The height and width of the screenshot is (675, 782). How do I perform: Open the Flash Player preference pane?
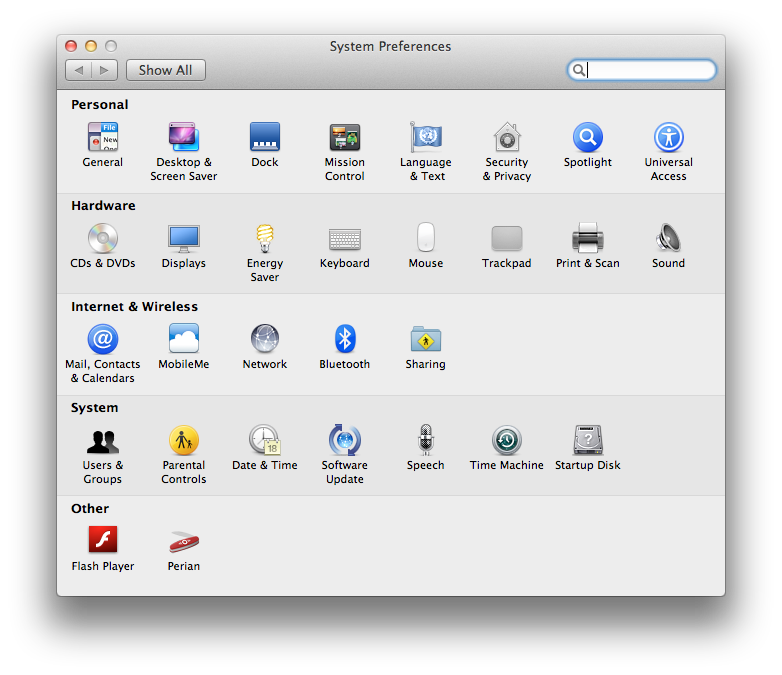(x=103, y=542)
